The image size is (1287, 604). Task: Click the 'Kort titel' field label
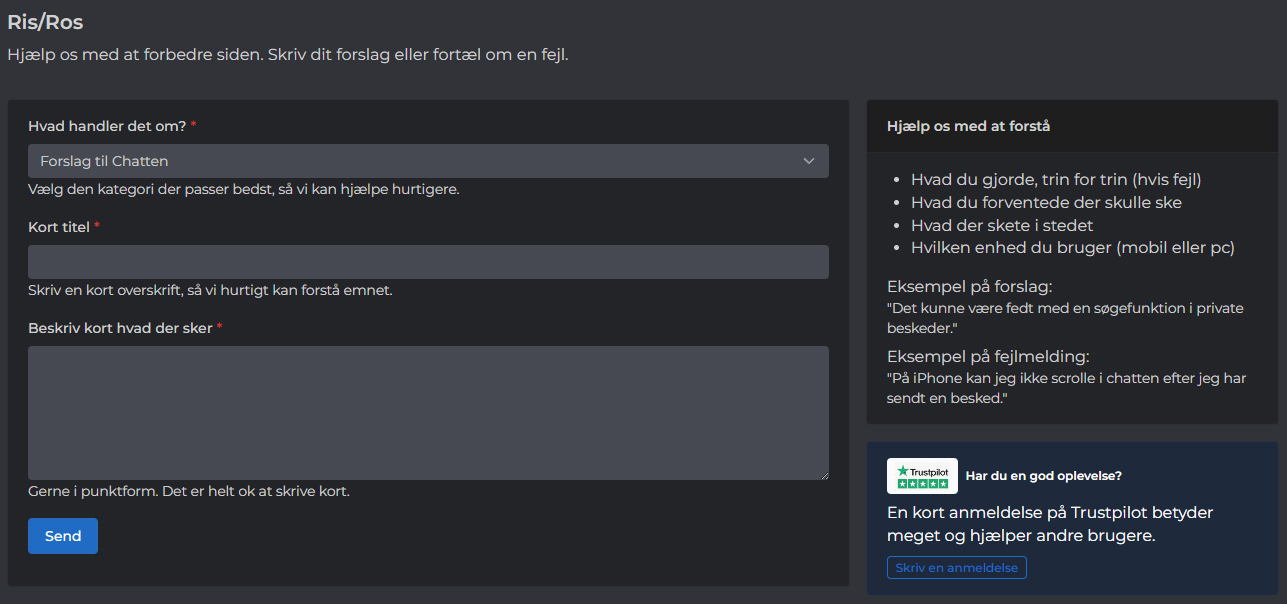tap(60, 227)
